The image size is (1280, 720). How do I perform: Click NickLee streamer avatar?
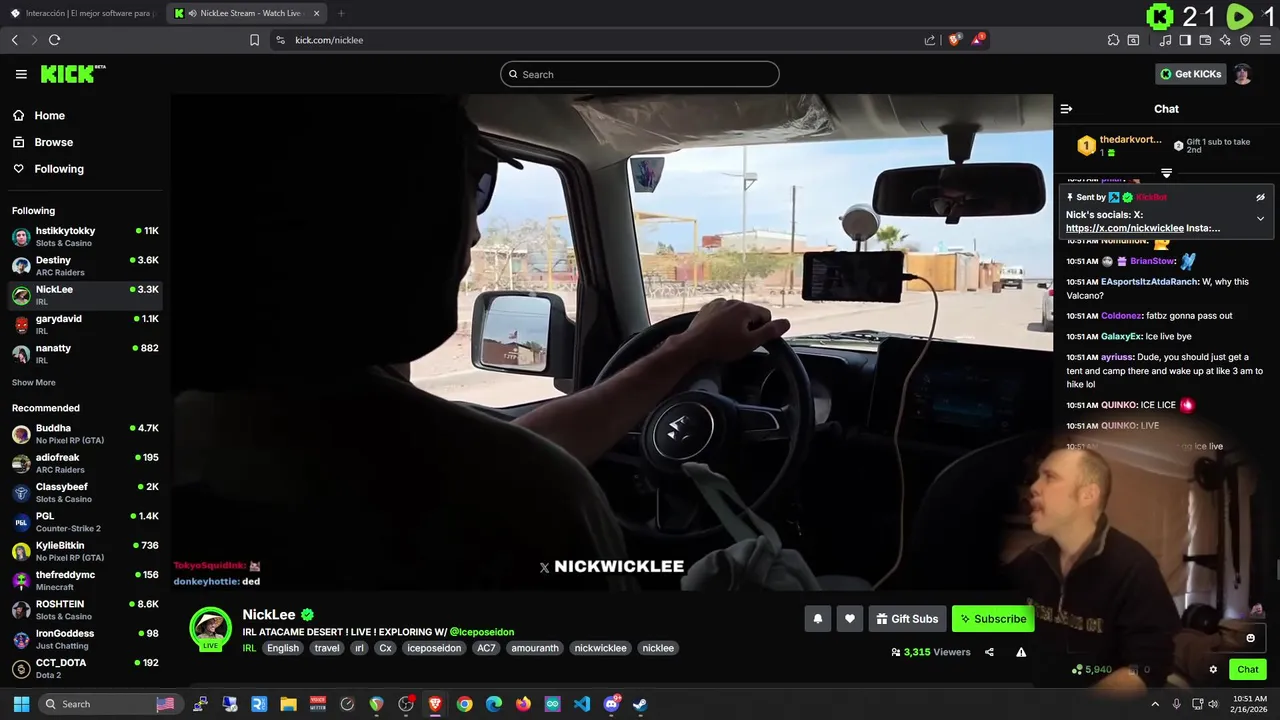(210, 629)
